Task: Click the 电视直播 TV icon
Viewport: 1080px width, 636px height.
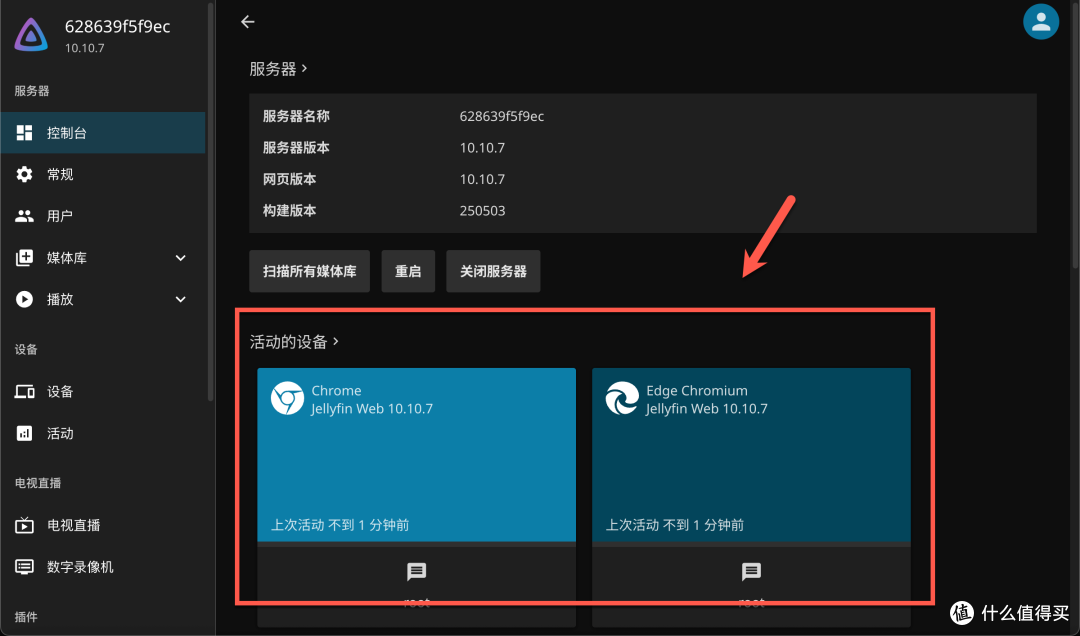Action: pos(25,525)
